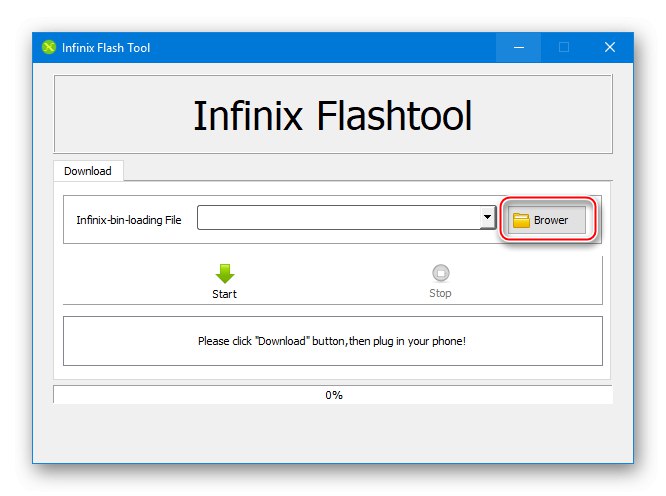The image size is (666, 496).
Task: Click the green Start download arrow
Action: pos(225,273)
